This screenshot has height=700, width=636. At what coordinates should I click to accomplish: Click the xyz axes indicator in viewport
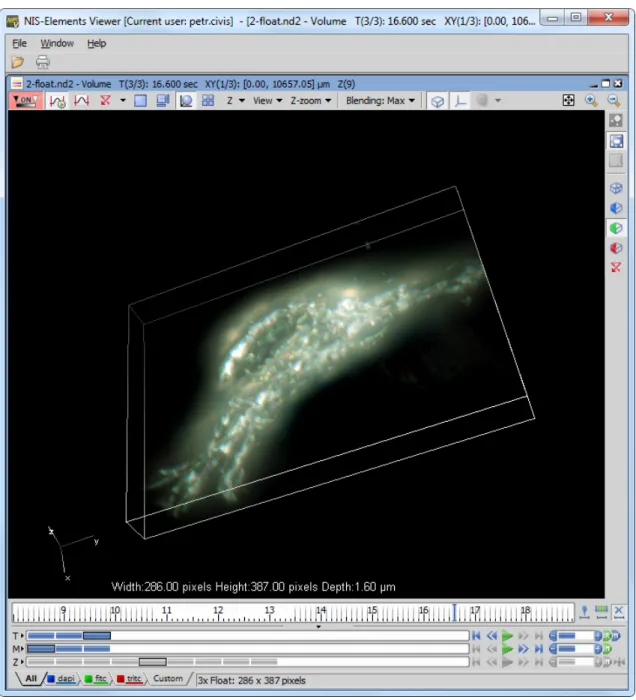pyautogui.click(x=71, y=554)
